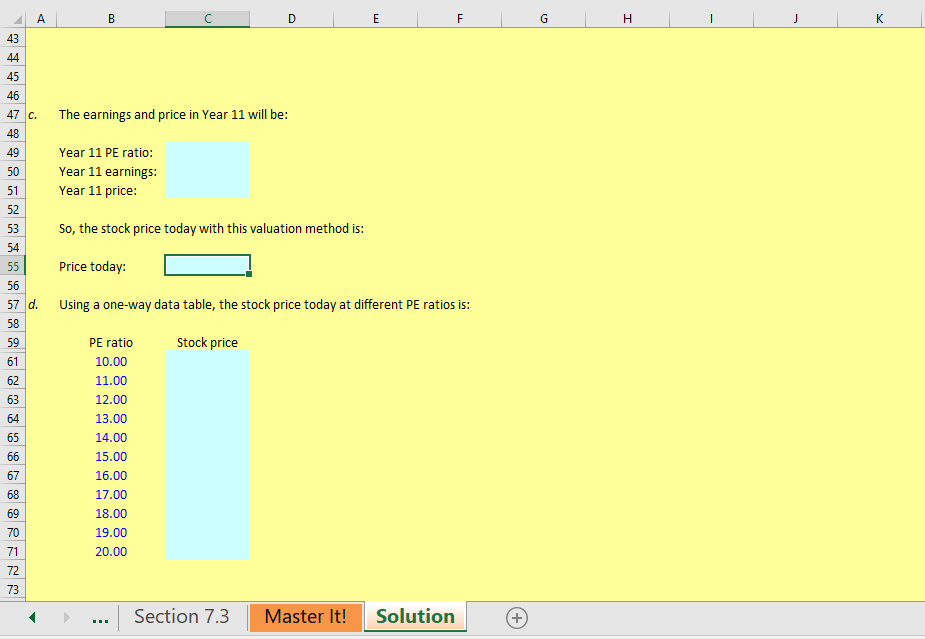Click the 'PE ratio' column heading cell
Screen dimensions: 925x639
(111, 343)
